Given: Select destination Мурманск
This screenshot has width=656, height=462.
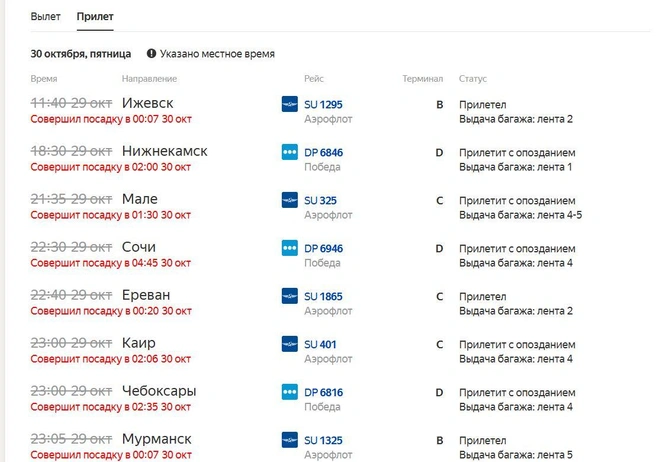Looking at the screenshot, I should [156, 439].
